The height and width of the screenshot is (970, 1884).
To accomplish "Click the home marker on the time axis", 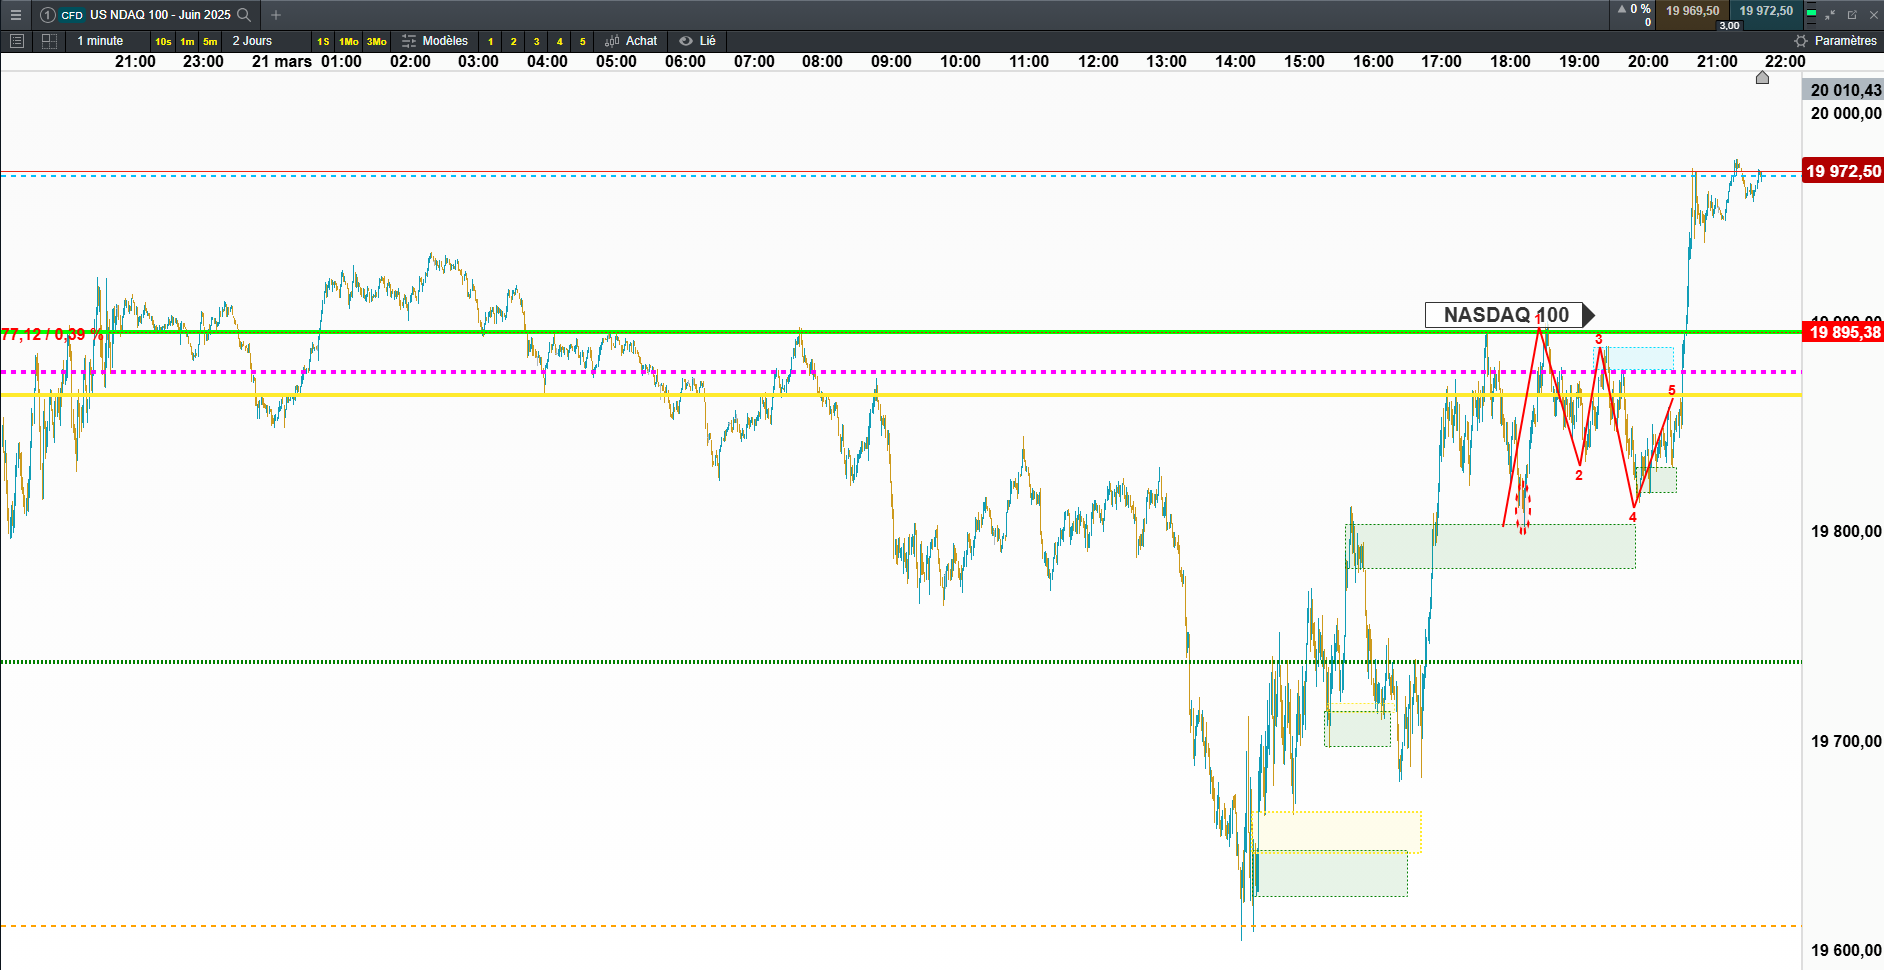I will tap(1762, 78).
